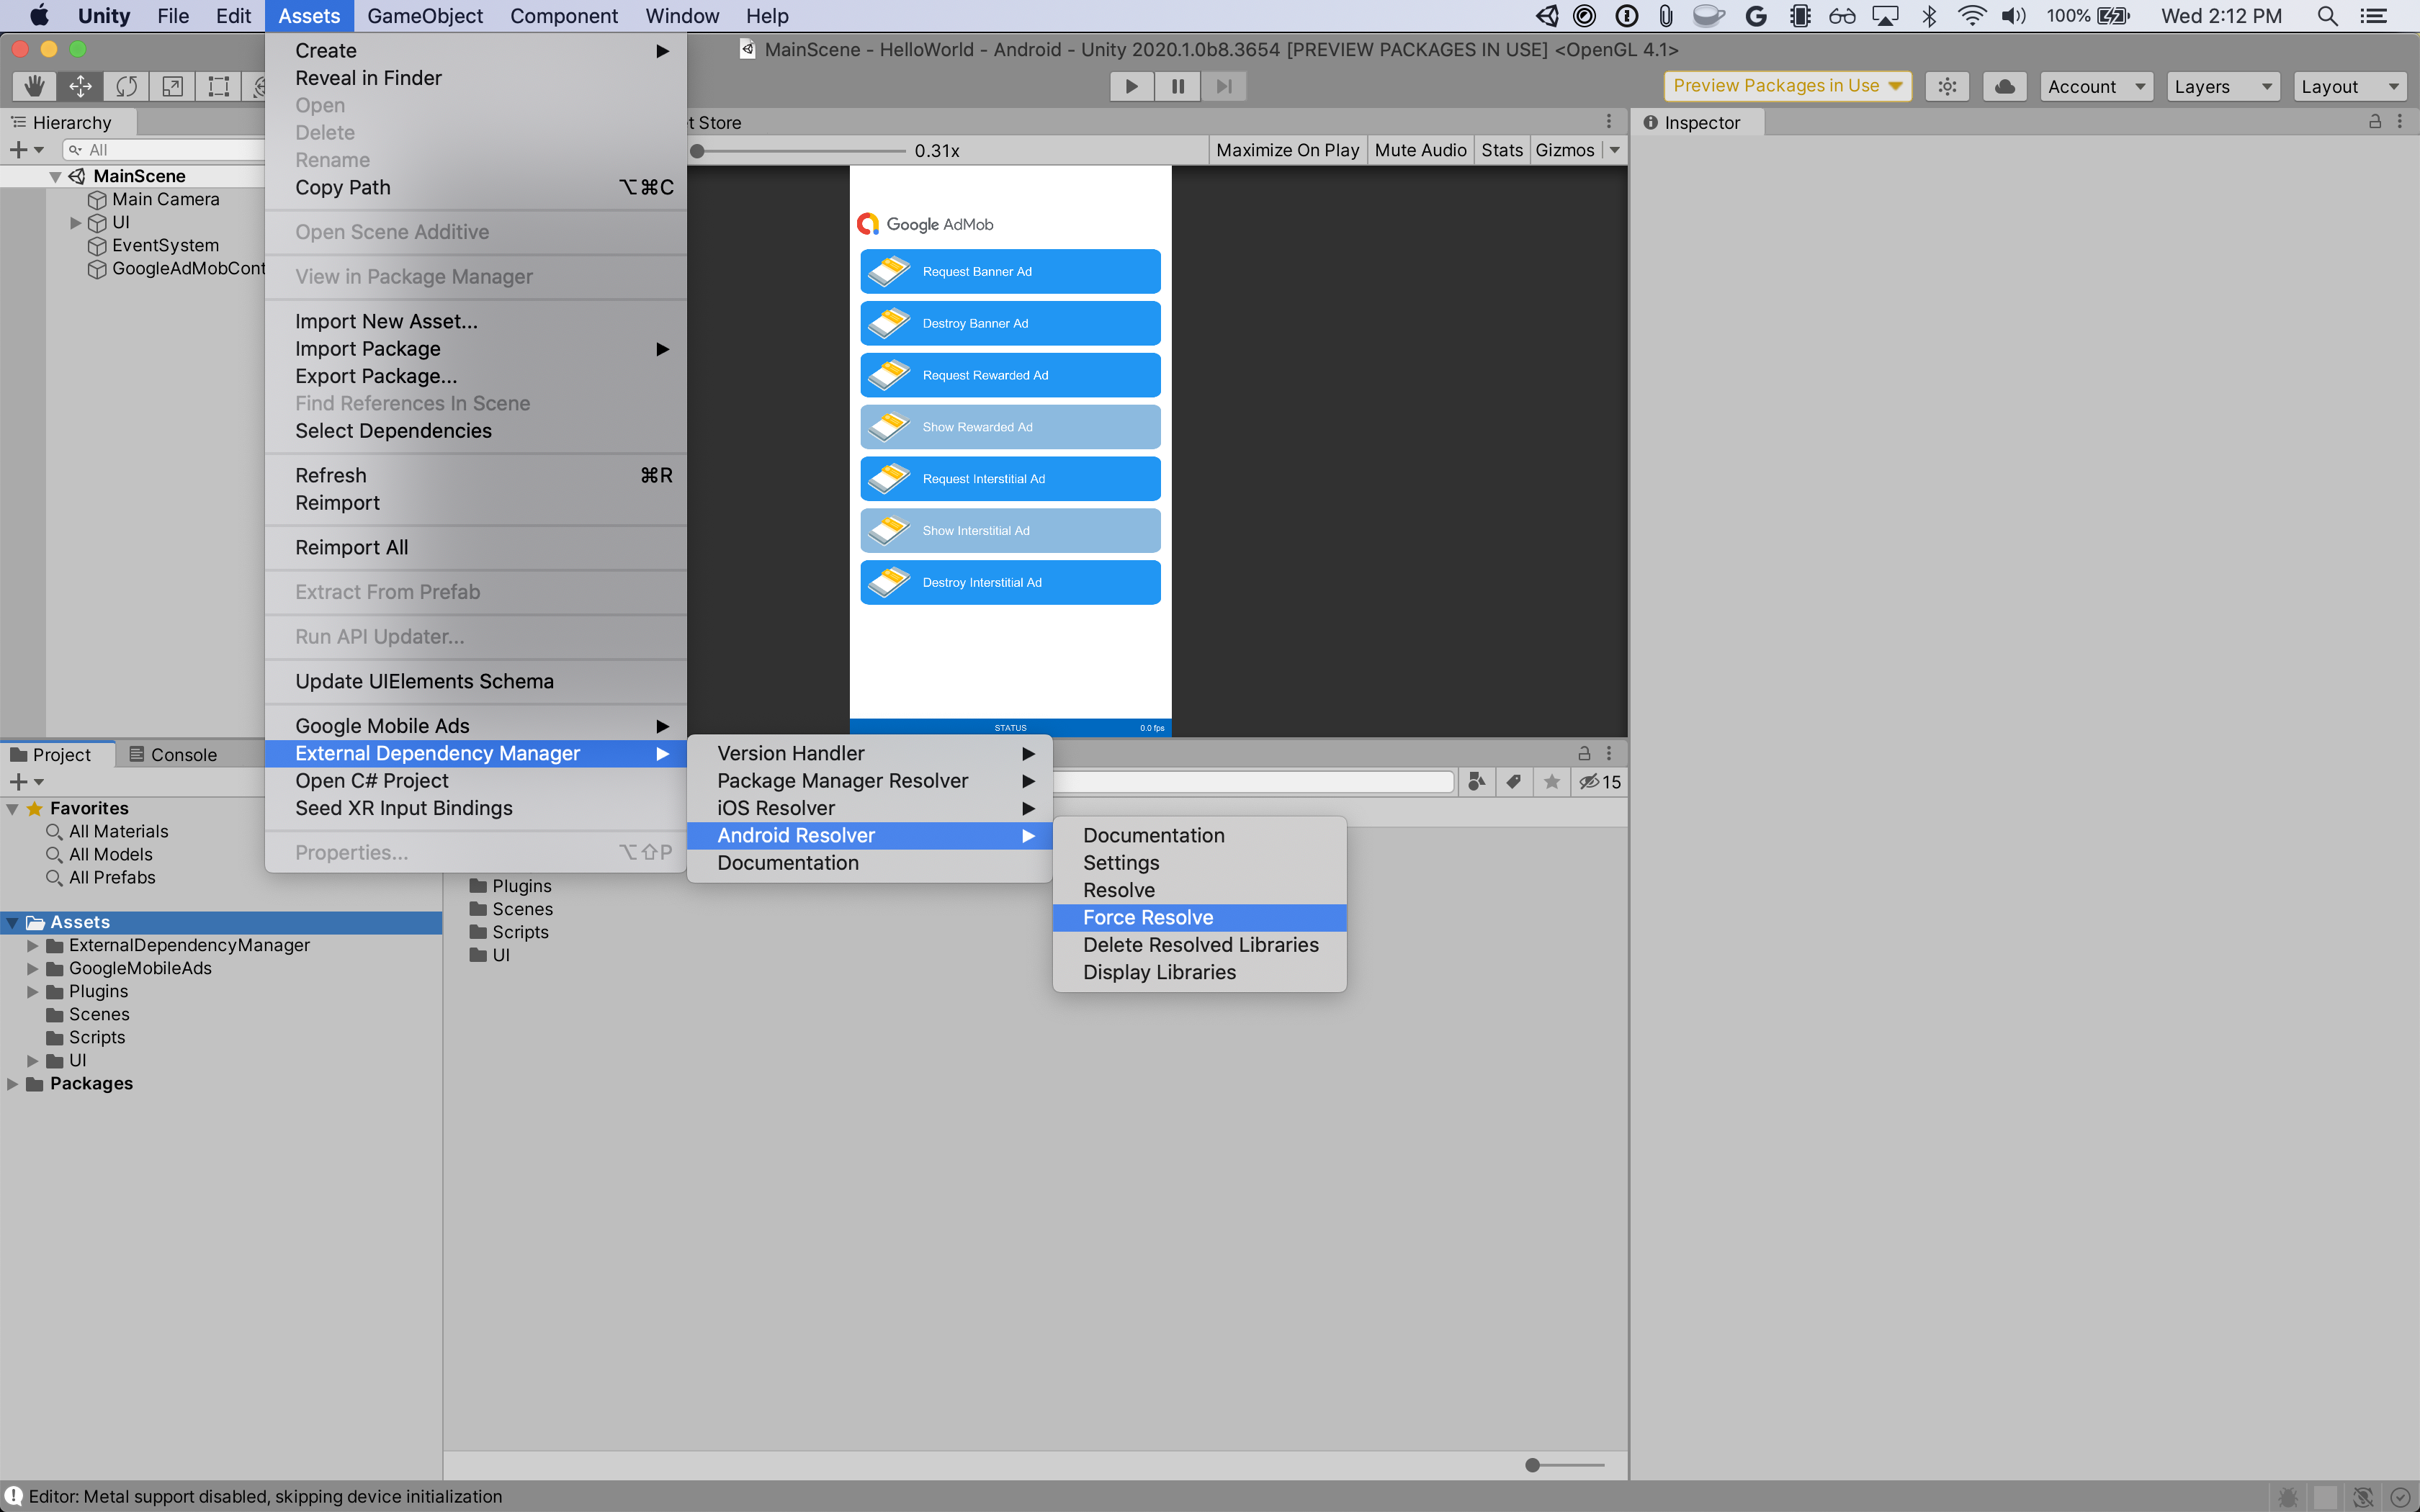Click the cloud sync icon in toolbar
2420x1512 pixels.
coord(2005,86)
